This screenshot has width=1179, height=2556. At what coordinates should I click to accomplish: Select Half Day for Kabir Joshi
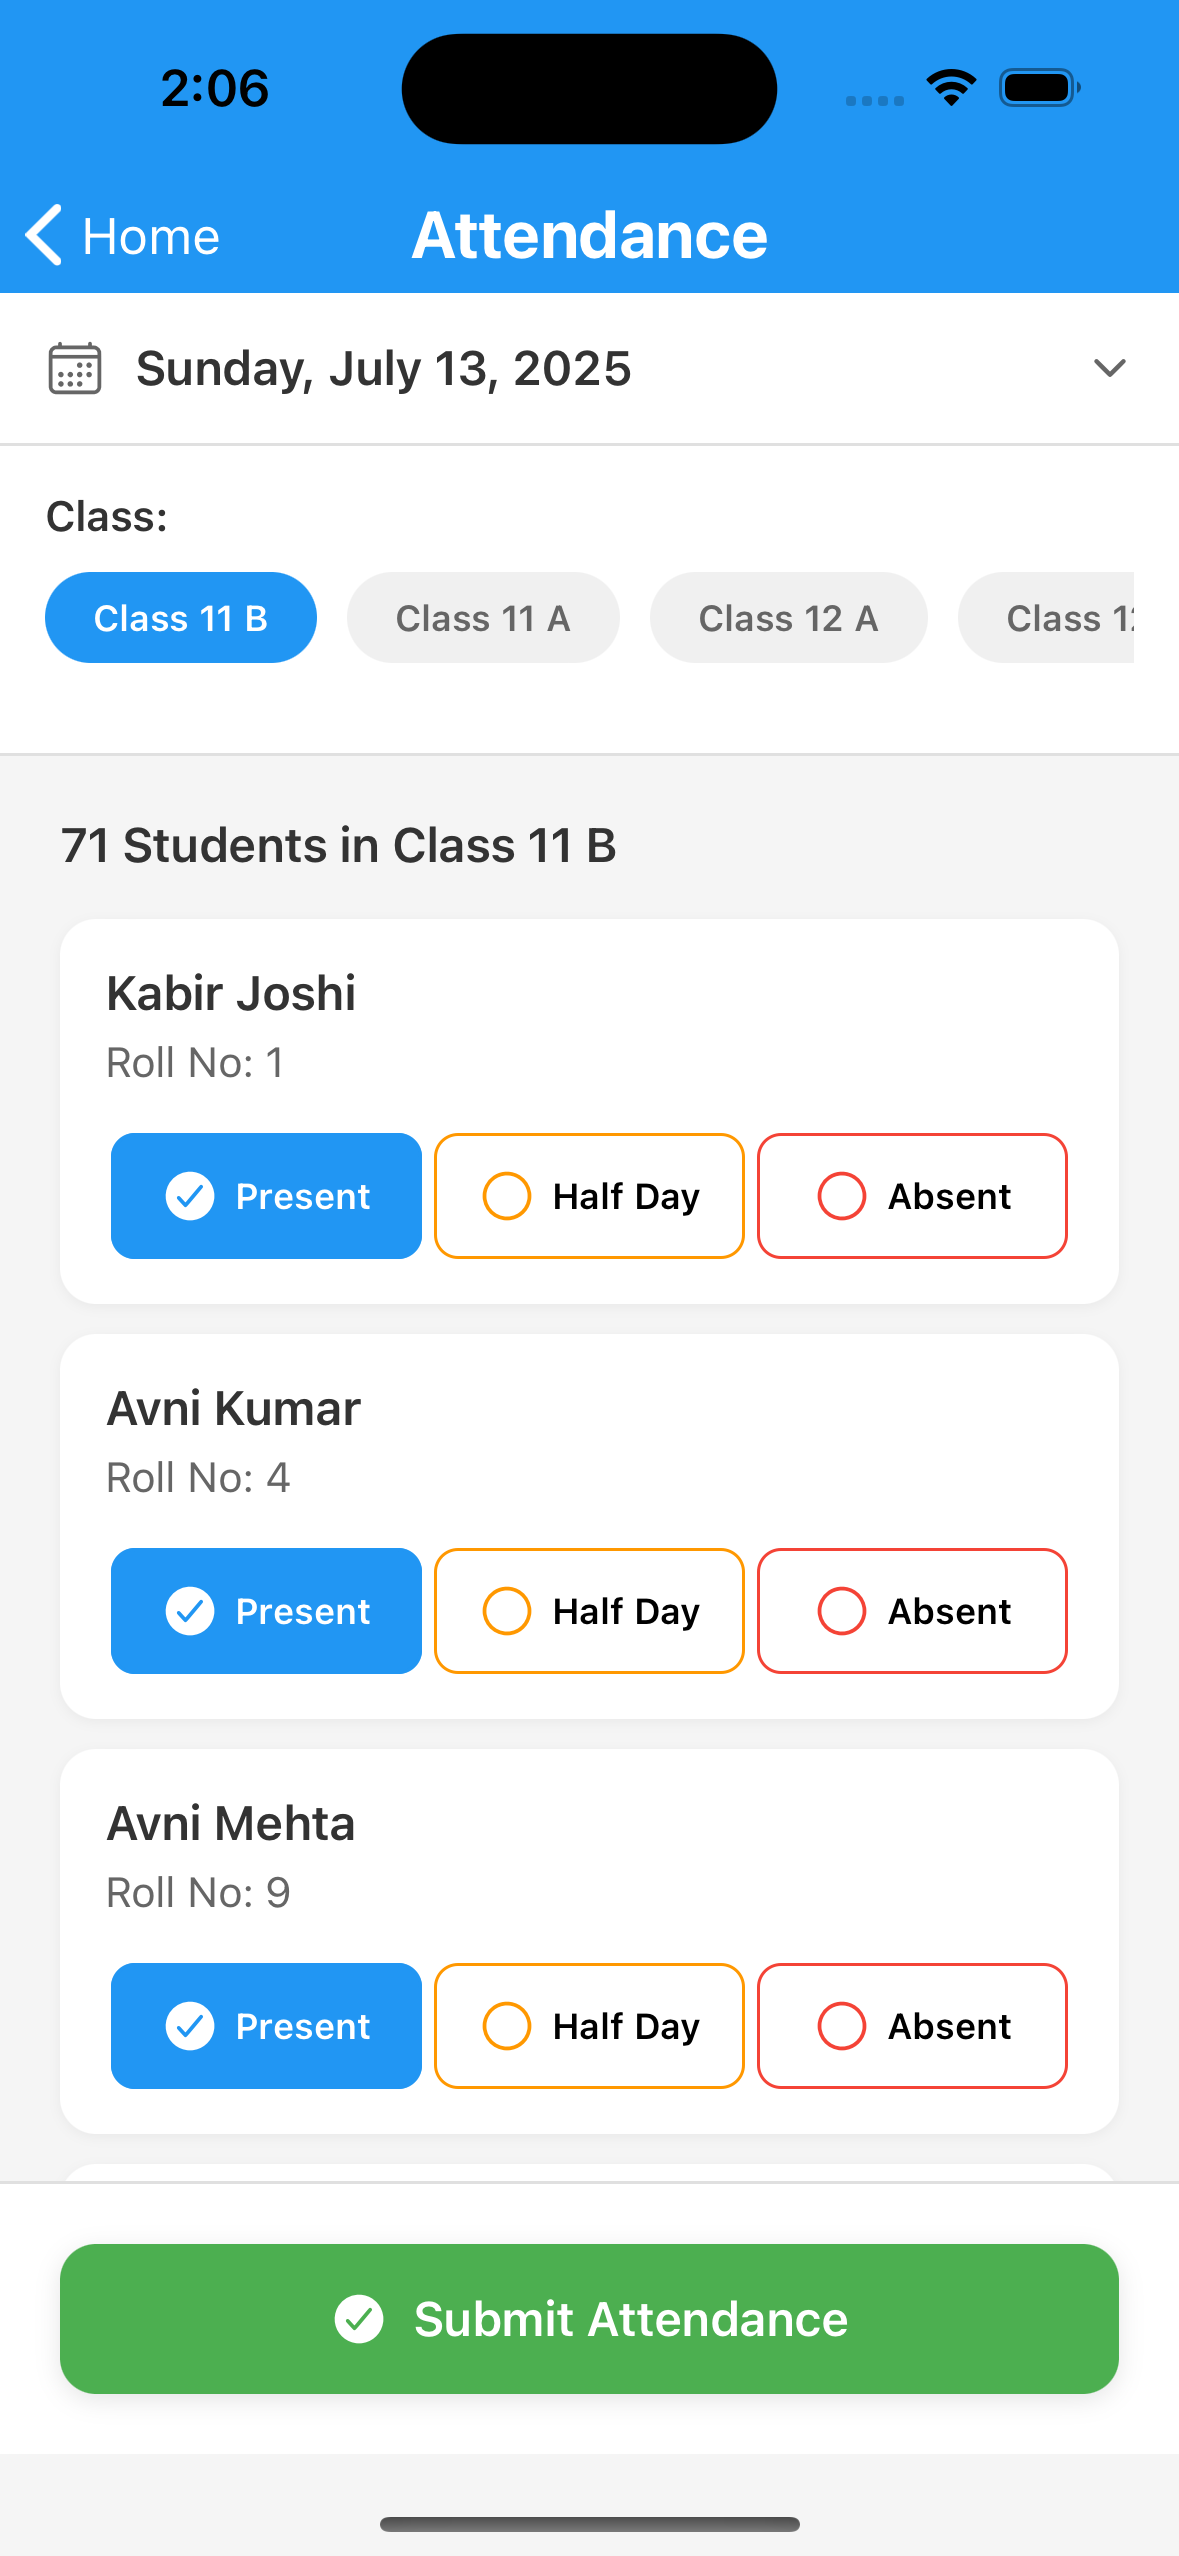[x=588, y=1195]
